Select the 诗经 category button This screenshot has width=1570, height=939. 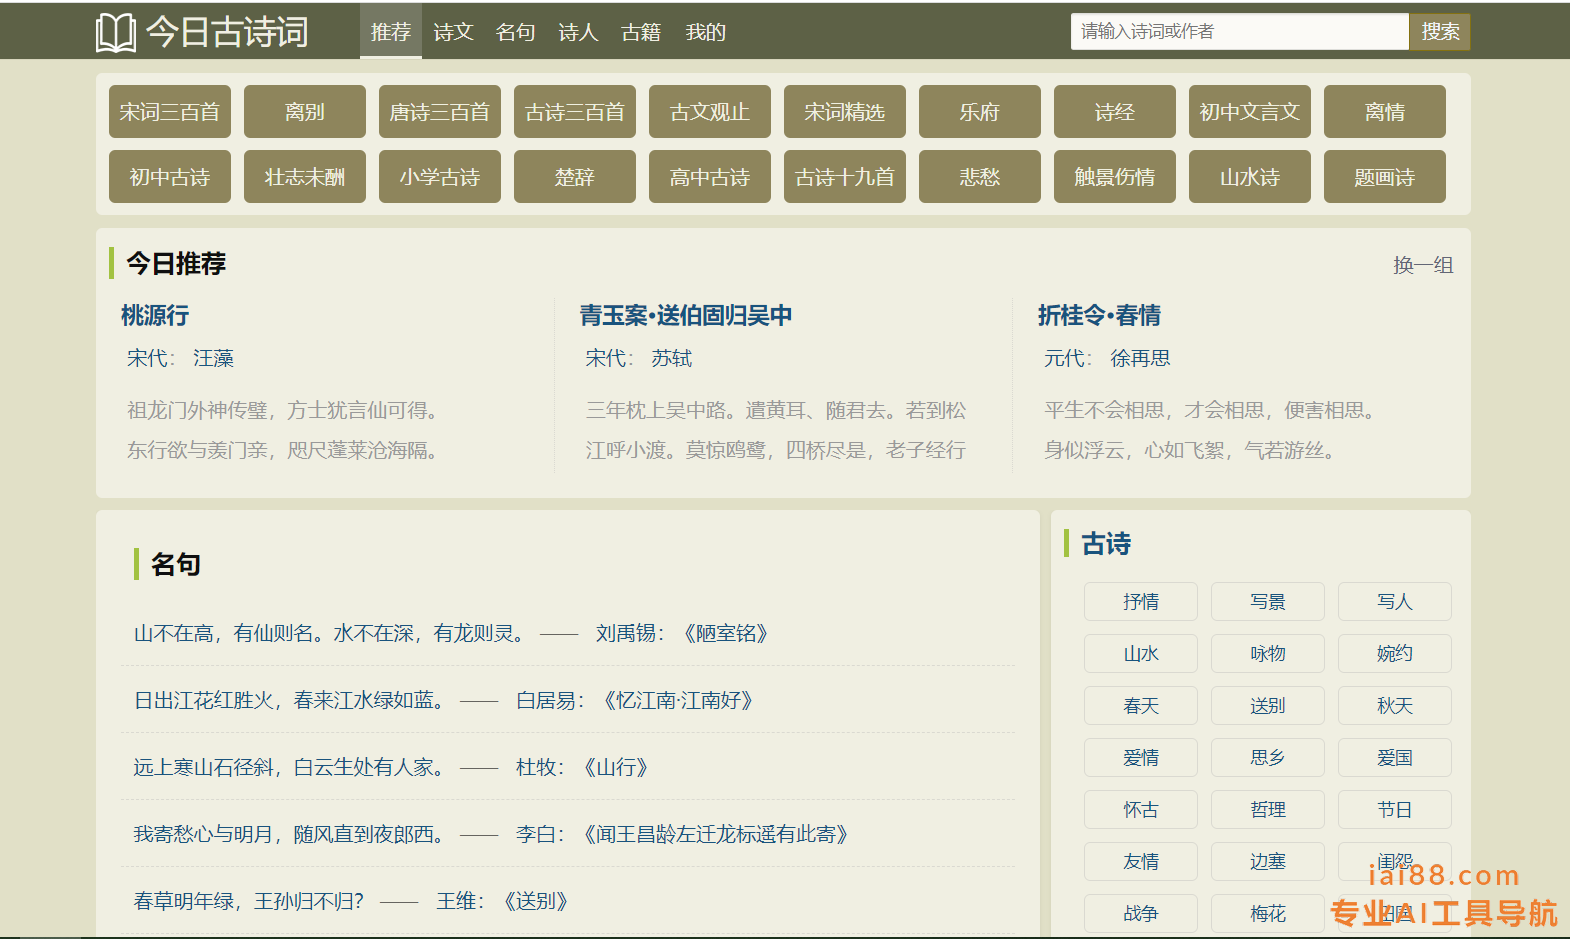point(1115,111)
